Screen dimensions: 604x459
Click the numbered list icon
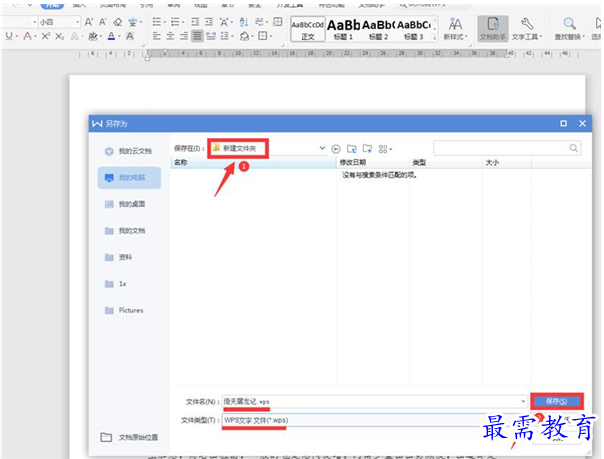[175, 22]
